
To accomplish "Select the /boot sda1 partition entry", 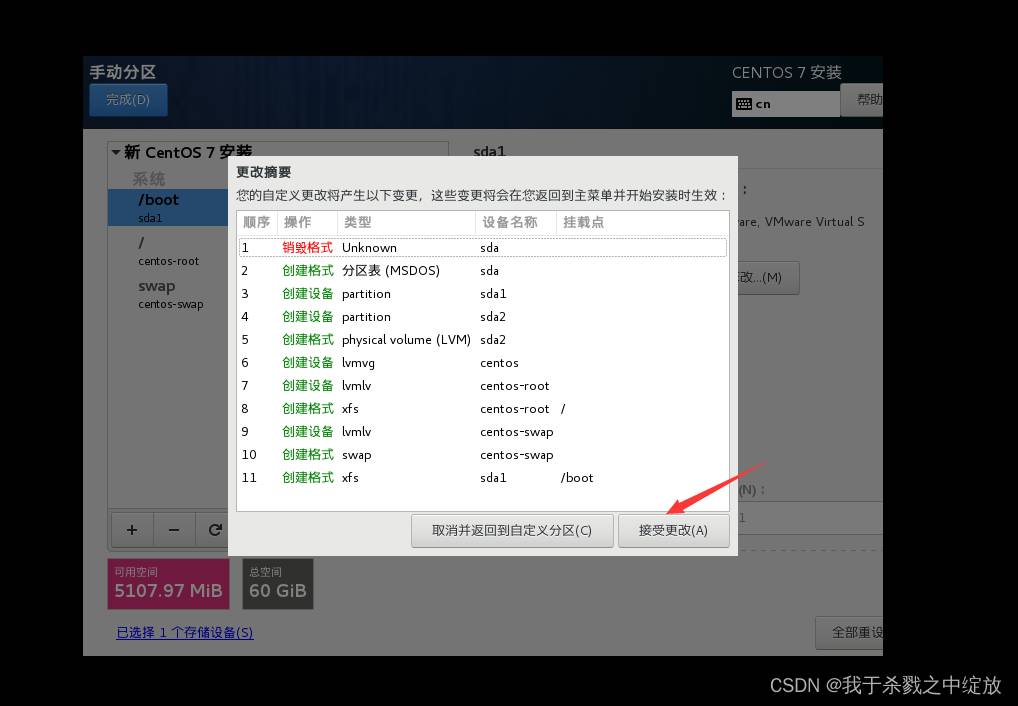I will [167, 207].
